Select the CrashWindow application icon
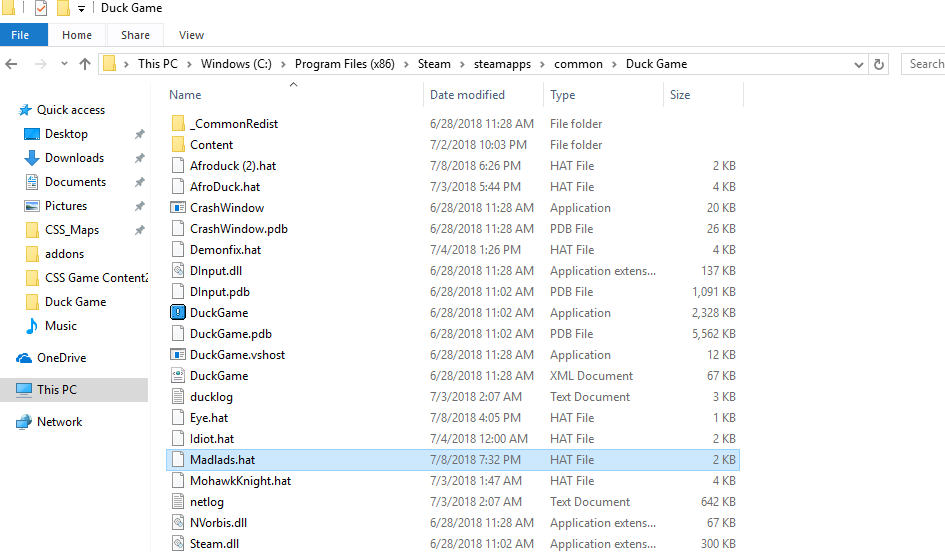Image resolution: width=945 pixels, height=552 pixels. pos(178,208)
